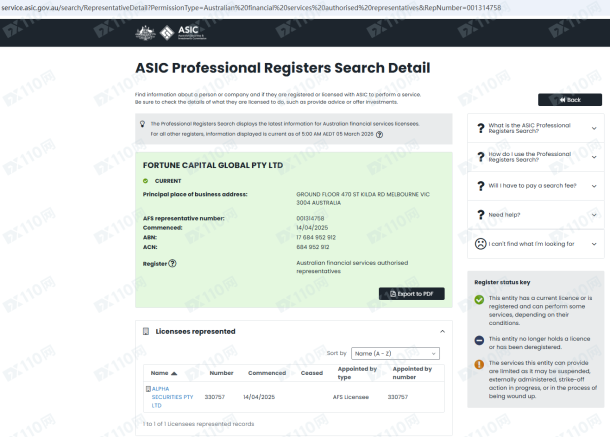Click the Back button
The image size is (610, 437).
[x=570, y=100]
